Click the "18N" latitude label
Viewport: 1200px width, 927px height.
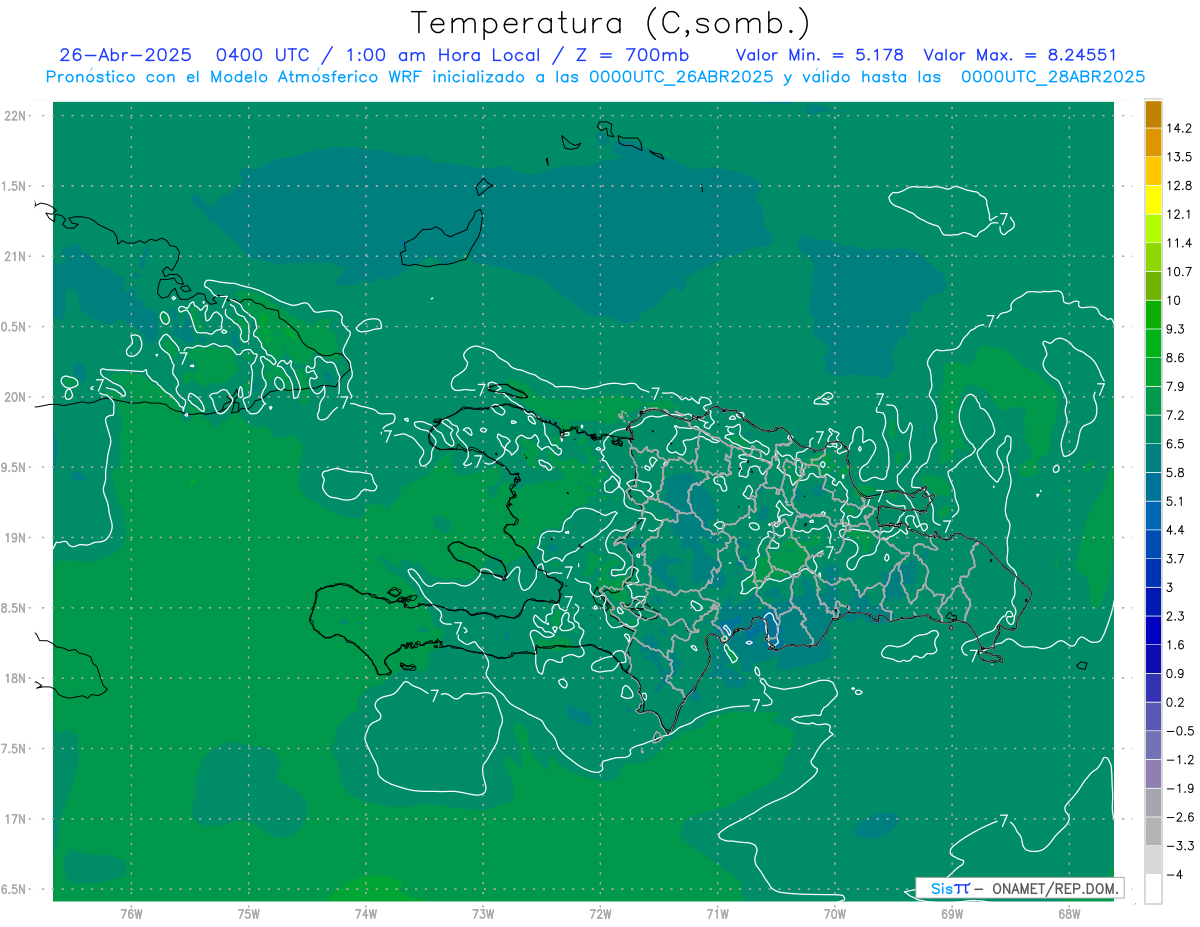pos(16,678)
